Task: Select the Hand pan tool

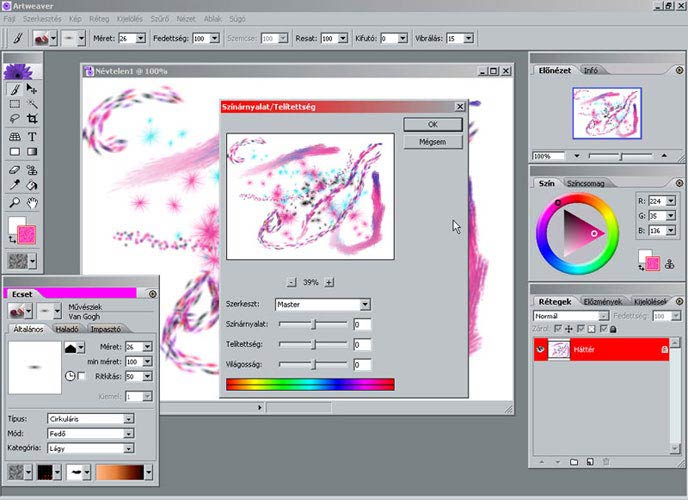Action: tap(32, 203)
